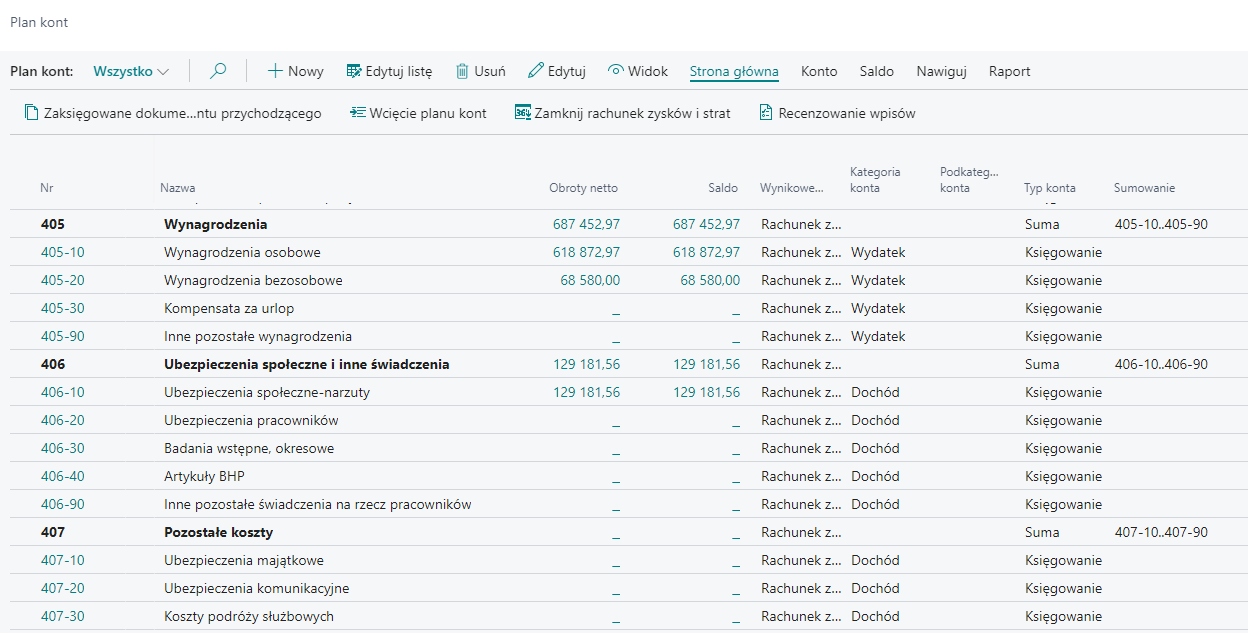
Task: Open account number 405-10 link
Action: [x=62, y=252]
